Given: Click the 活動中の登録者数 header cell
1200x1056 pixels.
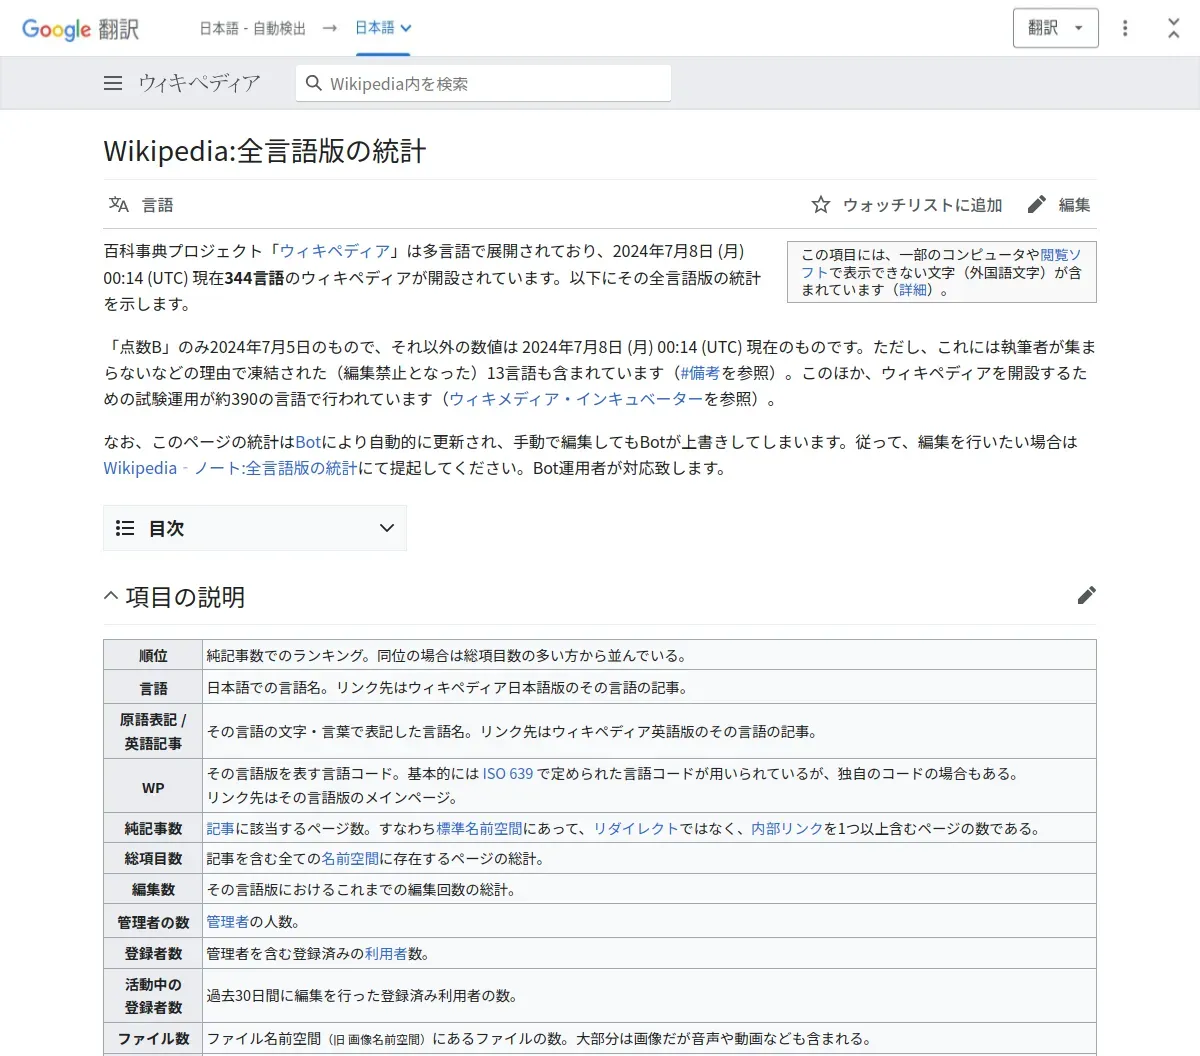Looking at the screenshot, I should pos(153,996).
